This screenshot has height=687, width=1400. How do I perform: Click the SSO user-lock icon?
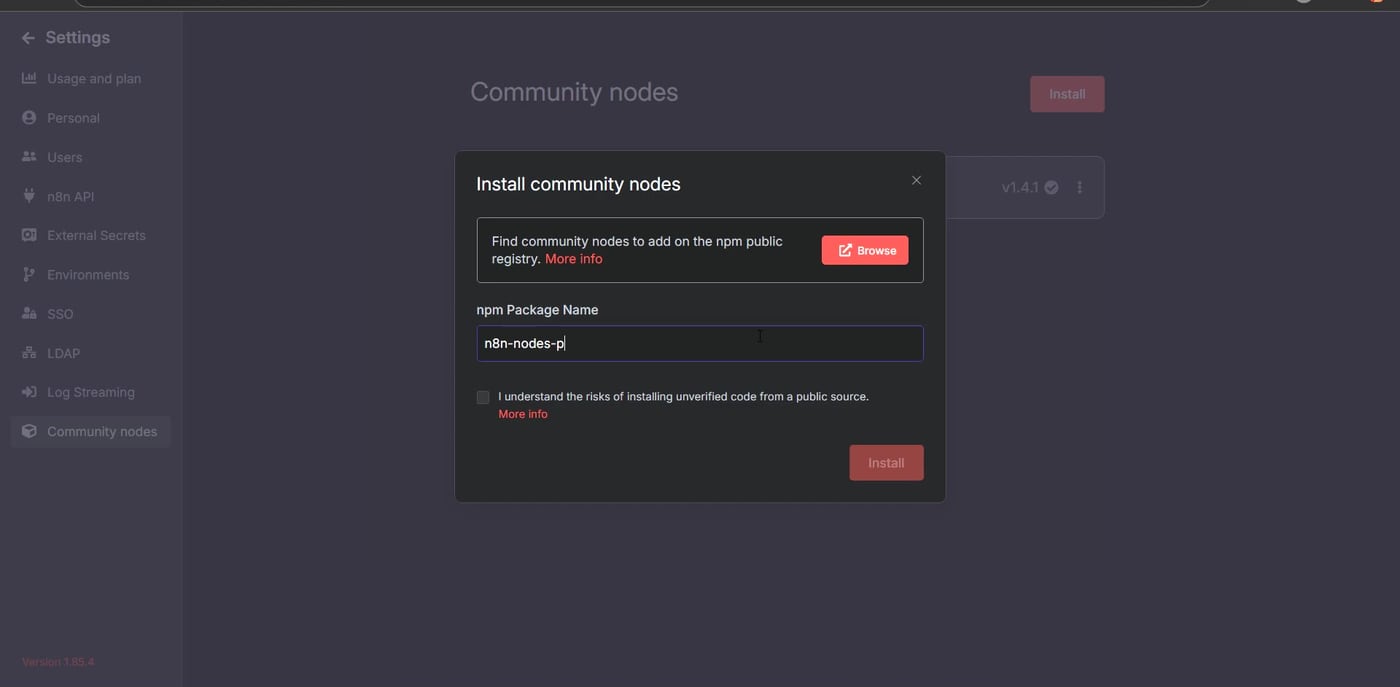[x=29, y=313]
